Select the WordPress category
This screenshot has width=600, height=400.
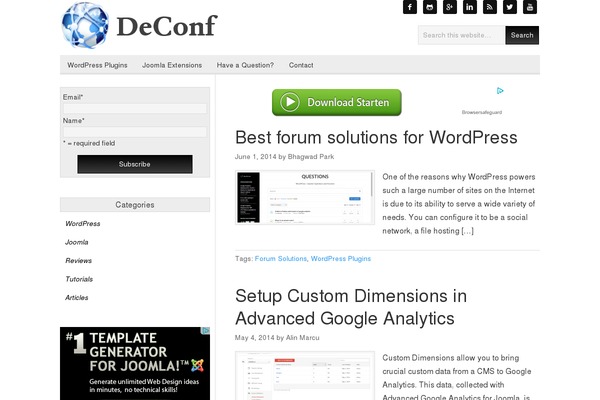(x=83, y=224)
